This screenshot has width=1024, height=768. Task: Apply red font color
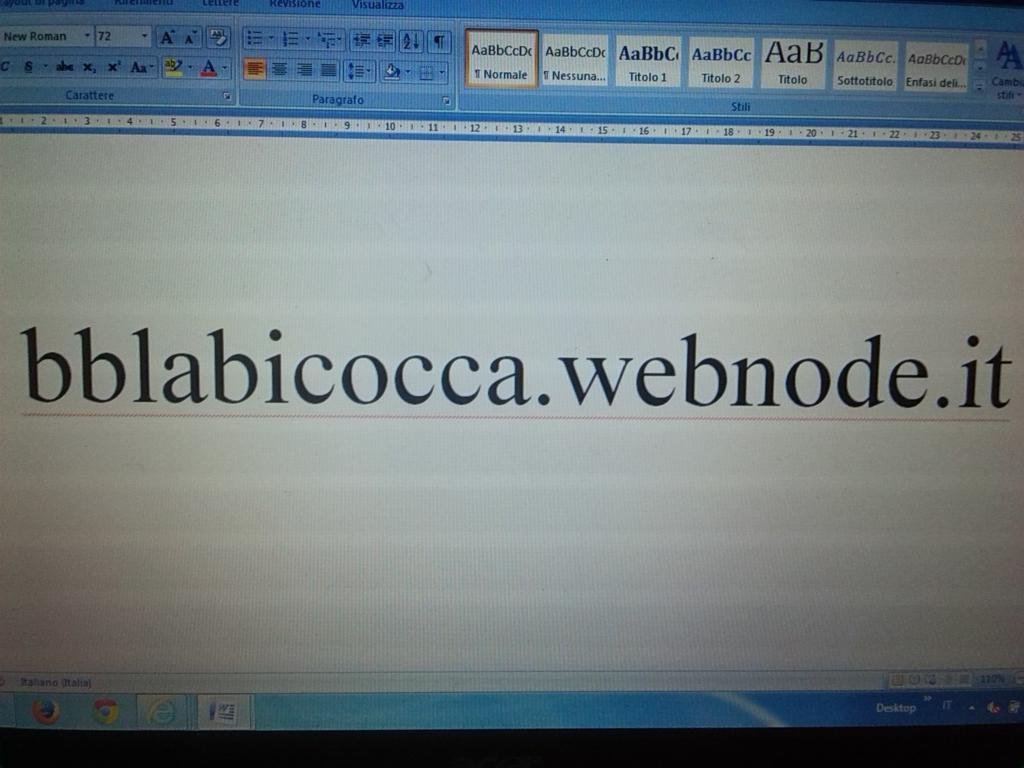tap(208, 68)
